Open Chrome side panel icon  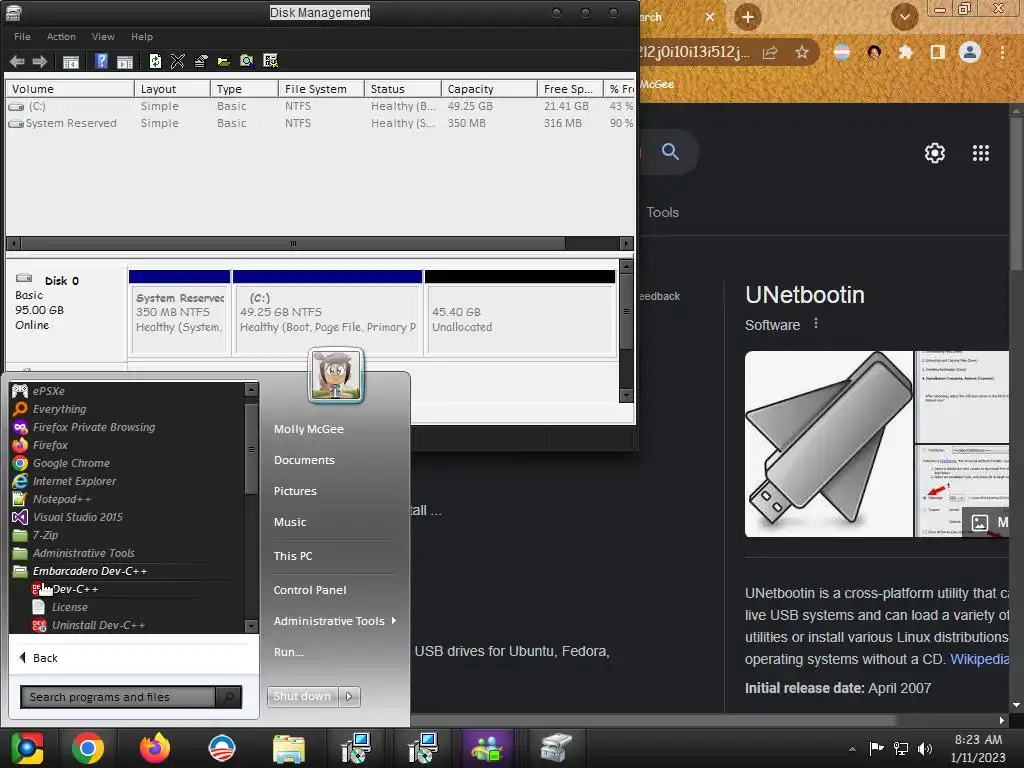point(938,52)
